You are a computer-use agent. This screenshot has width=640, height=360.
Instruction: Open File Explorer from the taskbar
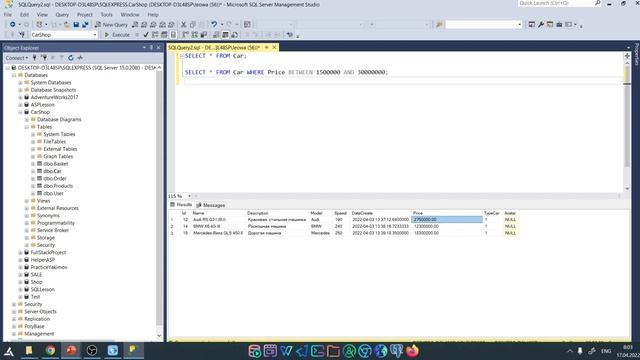pos(29,350)
